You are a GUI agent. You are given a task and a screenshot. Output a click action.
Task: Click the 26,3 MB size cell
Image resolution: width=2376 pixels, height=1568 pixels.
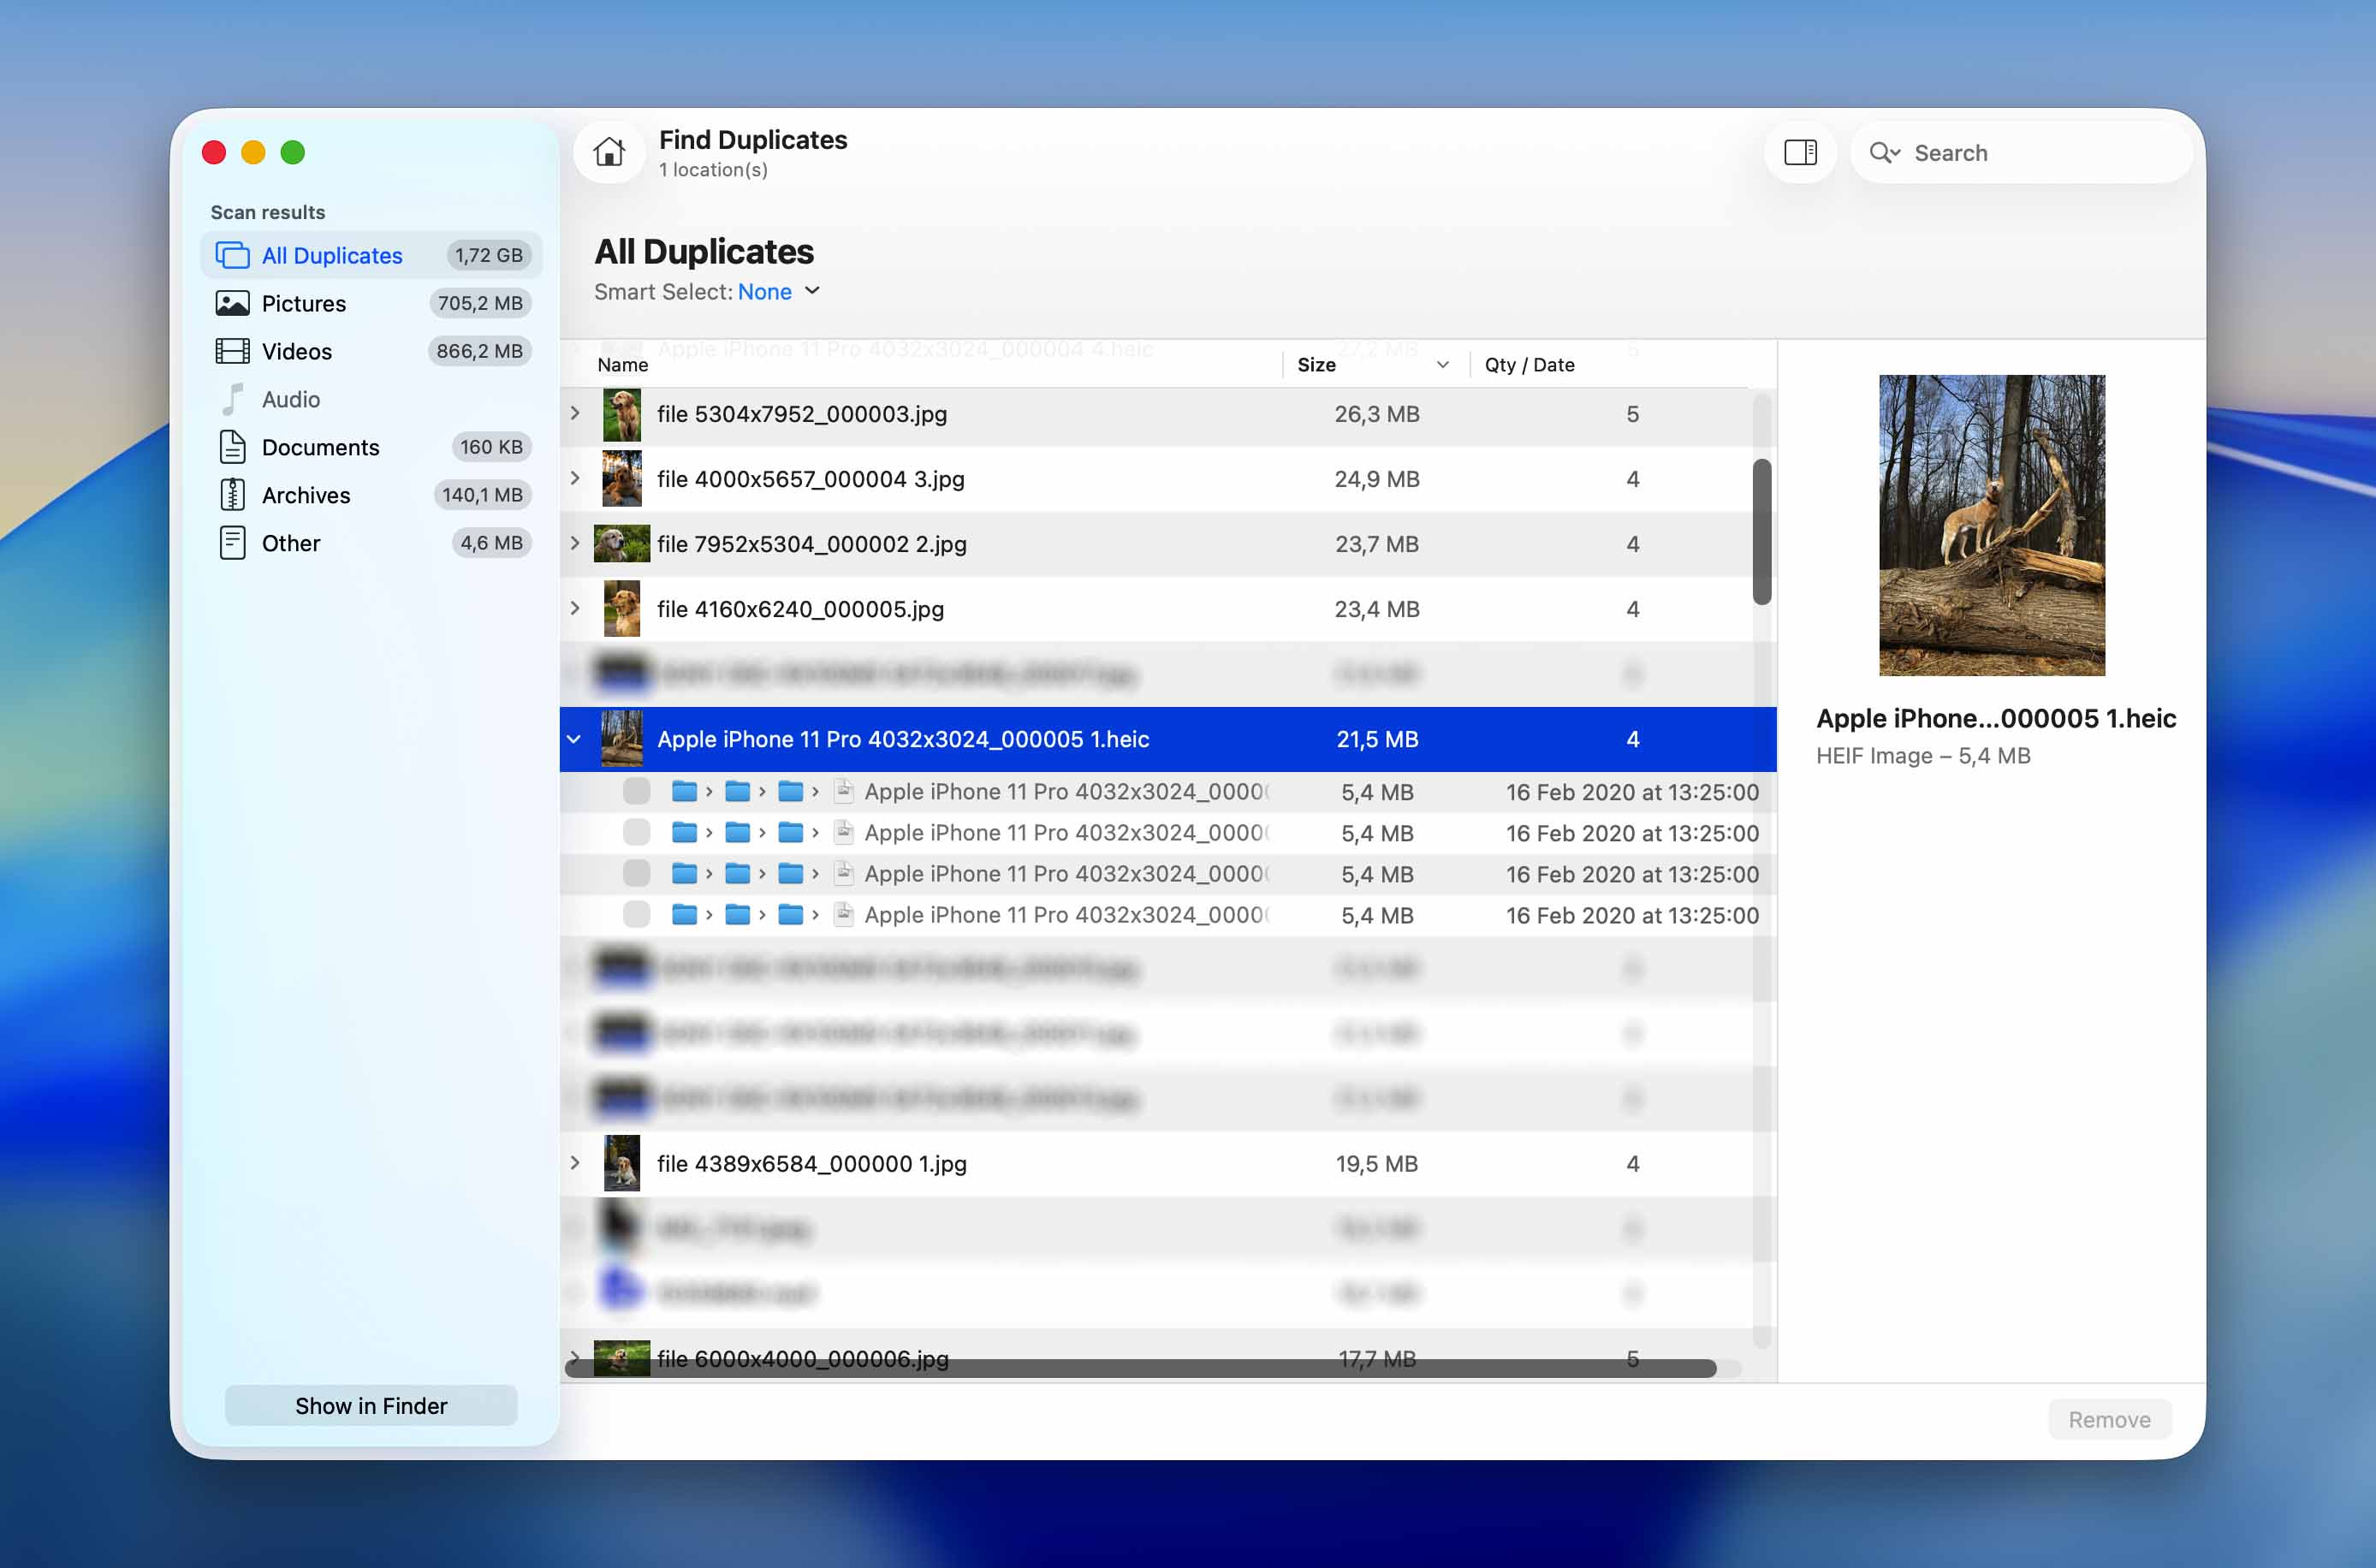[1376, 414]
